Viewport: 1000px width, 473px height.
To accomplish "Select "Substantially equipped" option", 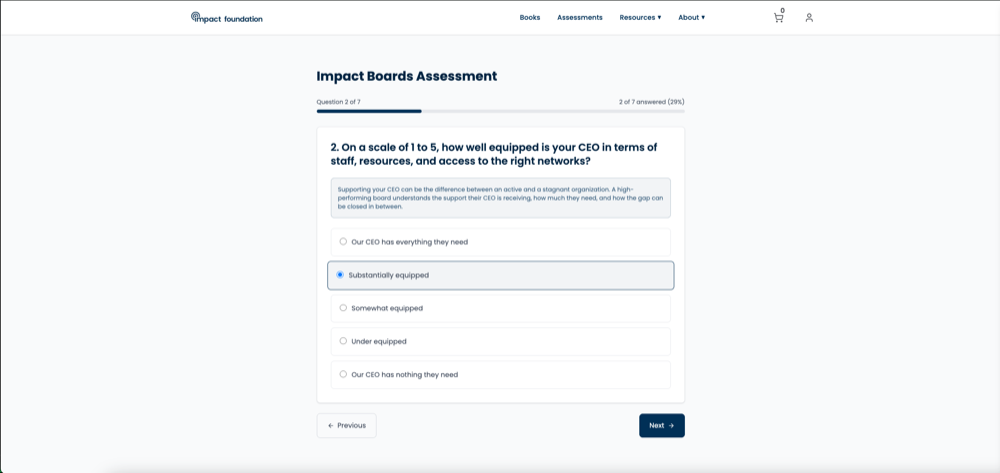I will (501, 275).
